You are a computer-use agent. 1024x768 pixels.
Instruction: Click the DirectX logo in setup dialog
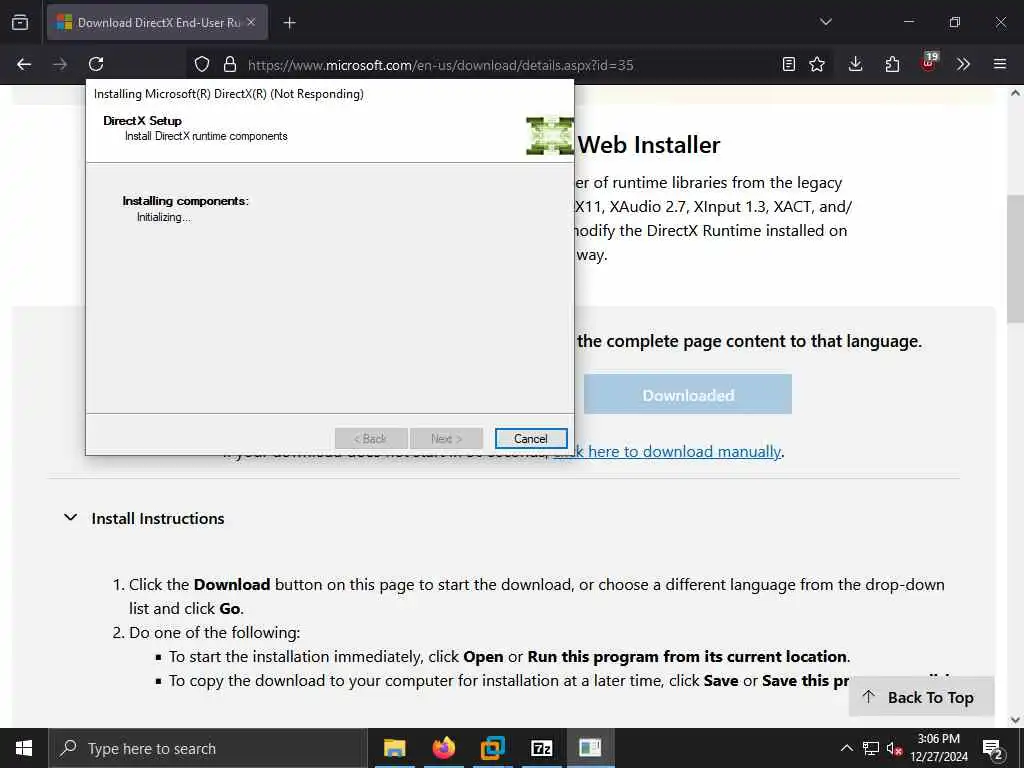click(x=550, y=136)
